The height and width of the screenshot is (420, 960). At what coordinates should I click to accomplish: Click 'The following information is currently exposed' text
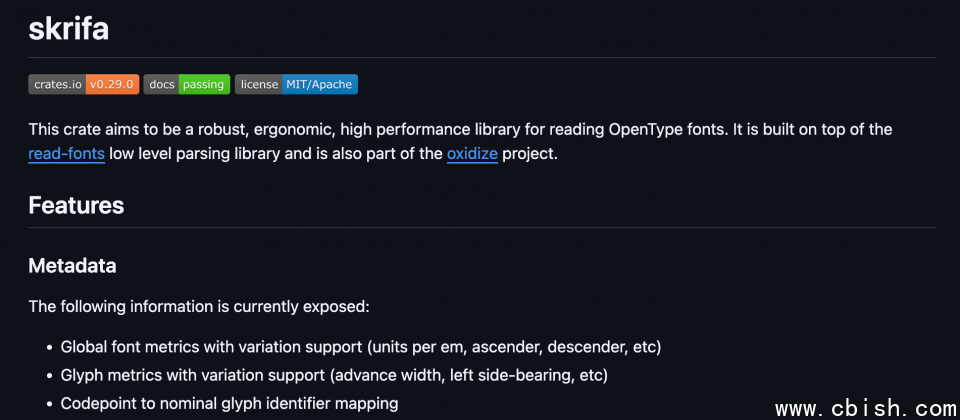click(x=199, y=306)
